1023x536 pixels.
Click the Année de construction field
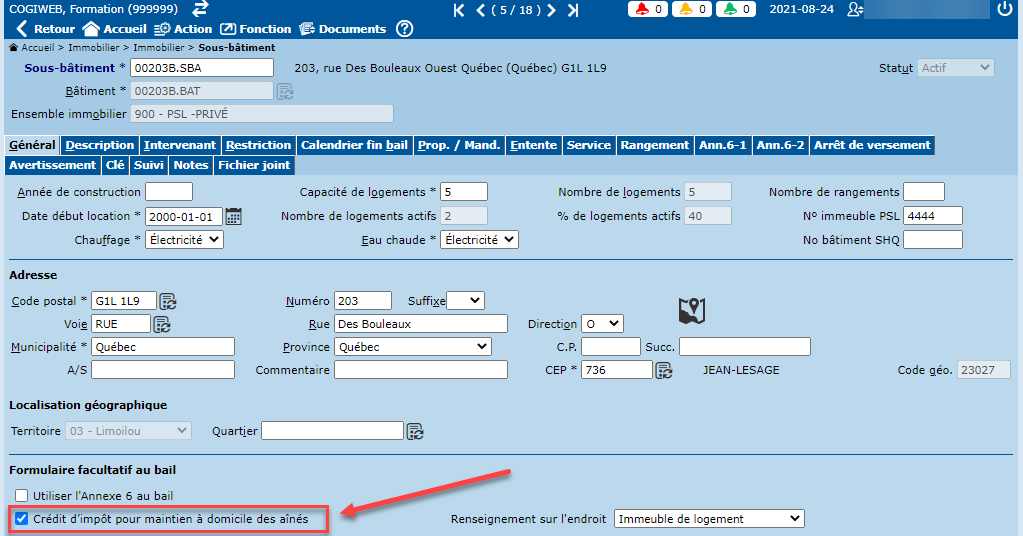[168, 192]
